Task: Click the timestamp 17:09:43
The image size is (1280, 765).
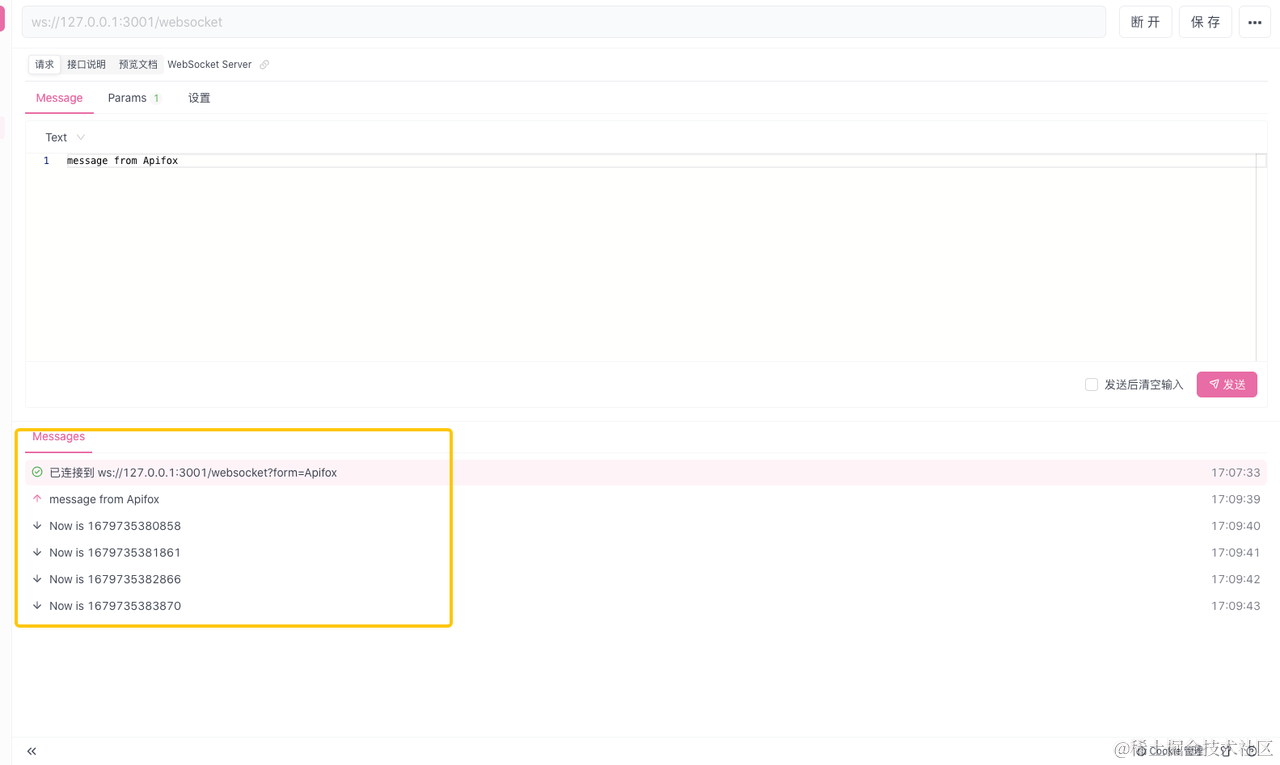Action: point(1235,606)
